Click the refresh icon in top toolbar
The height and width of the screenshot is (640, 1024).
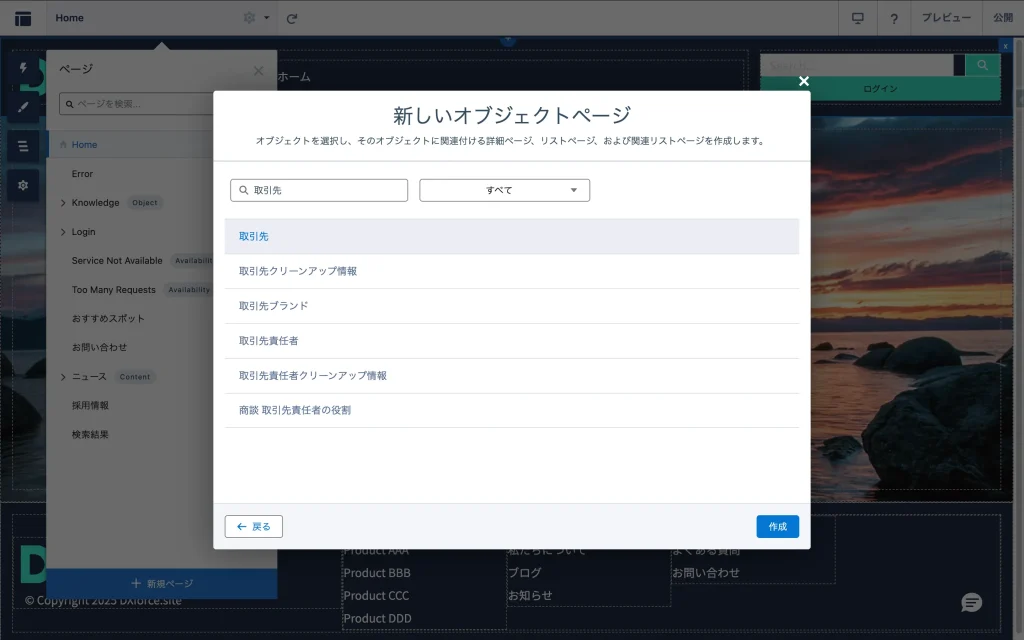[x=292, y=18]
